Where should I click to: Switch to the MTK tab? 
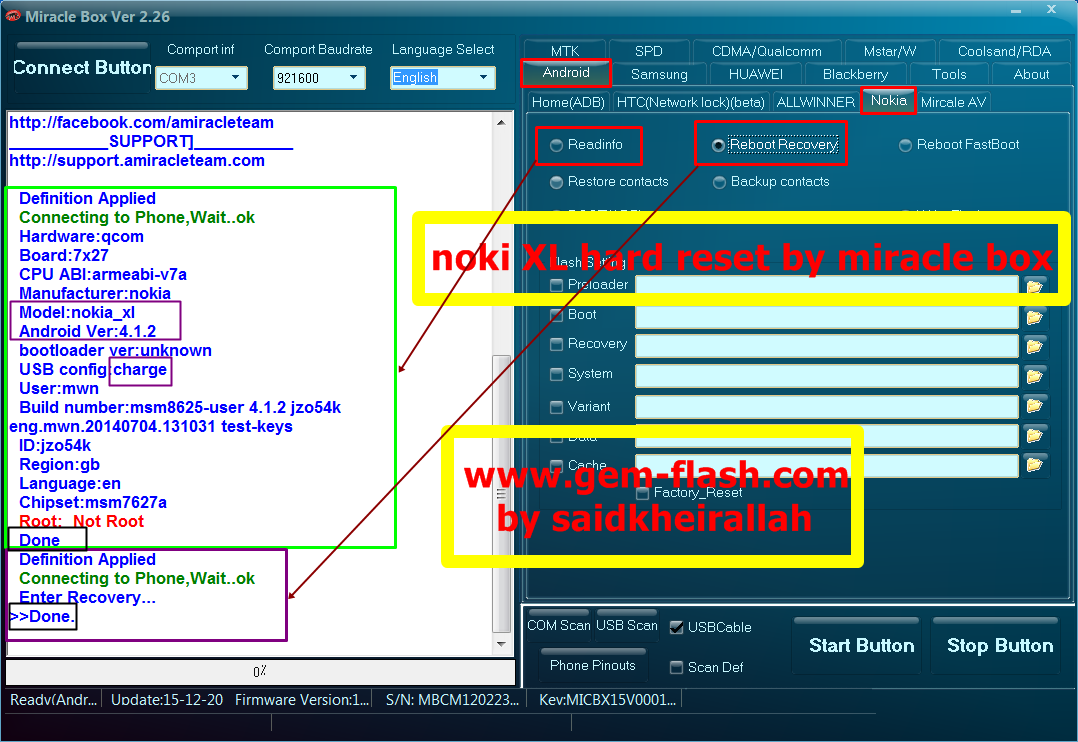point(565,51)
